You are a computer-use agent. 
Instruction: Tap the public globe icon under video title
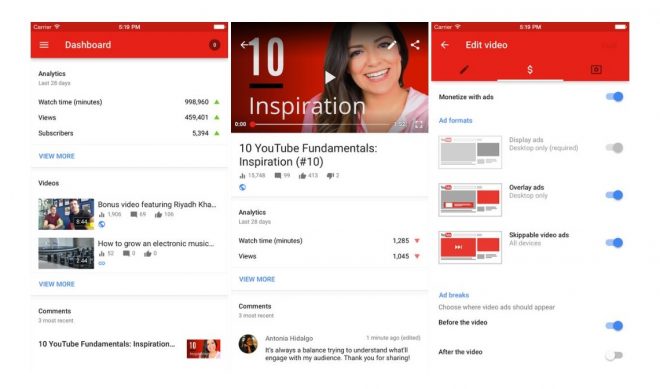point(242,187)
